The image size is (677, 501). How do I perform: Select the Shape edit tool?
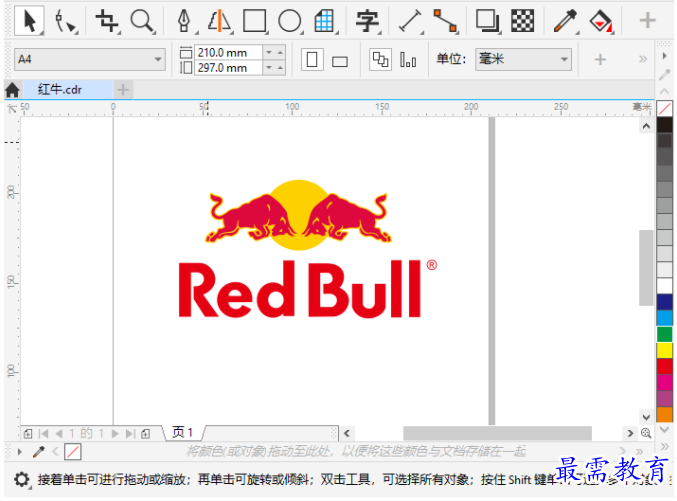[x=65, y=22]
